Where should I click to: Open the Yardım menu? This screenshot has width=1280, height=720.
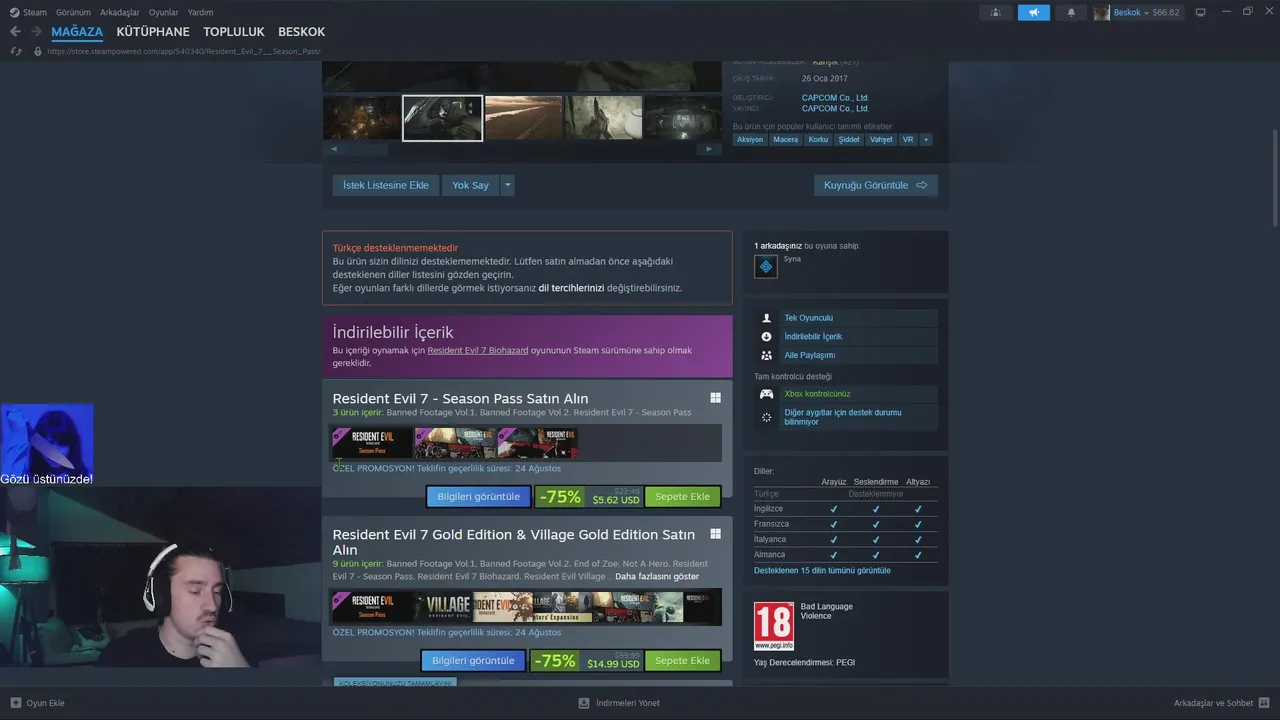point(200,13)
